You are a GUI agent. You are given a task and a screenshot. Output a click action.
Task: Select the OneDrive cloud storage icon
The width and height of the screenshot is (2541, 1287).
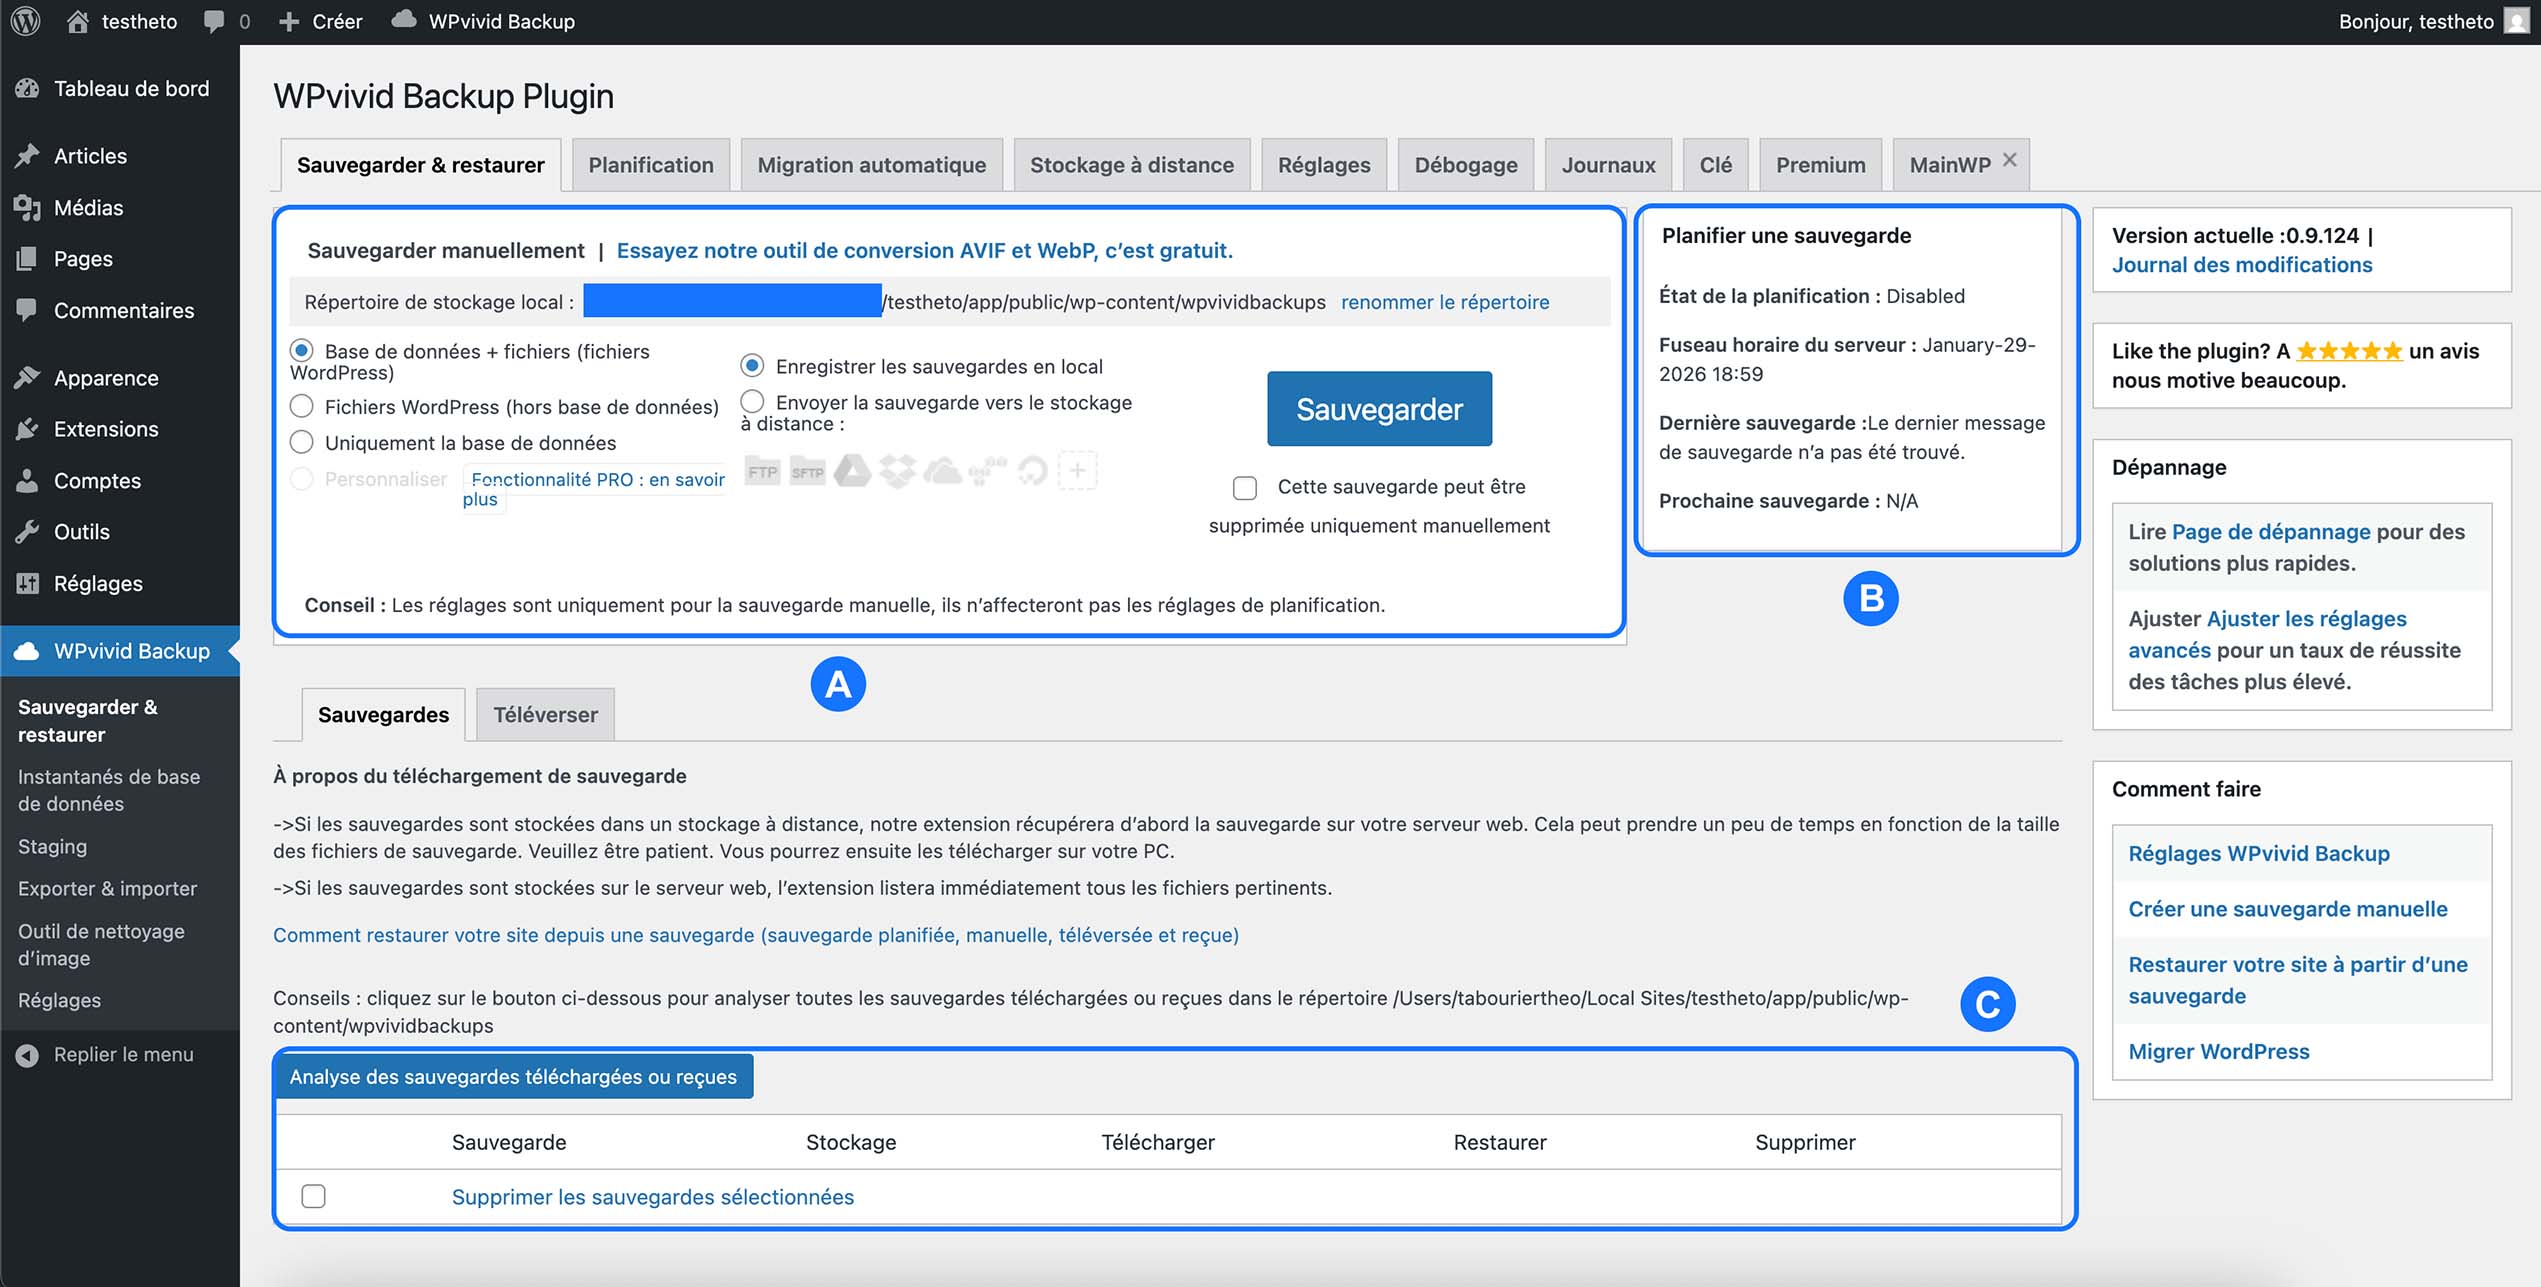[941, 470]
